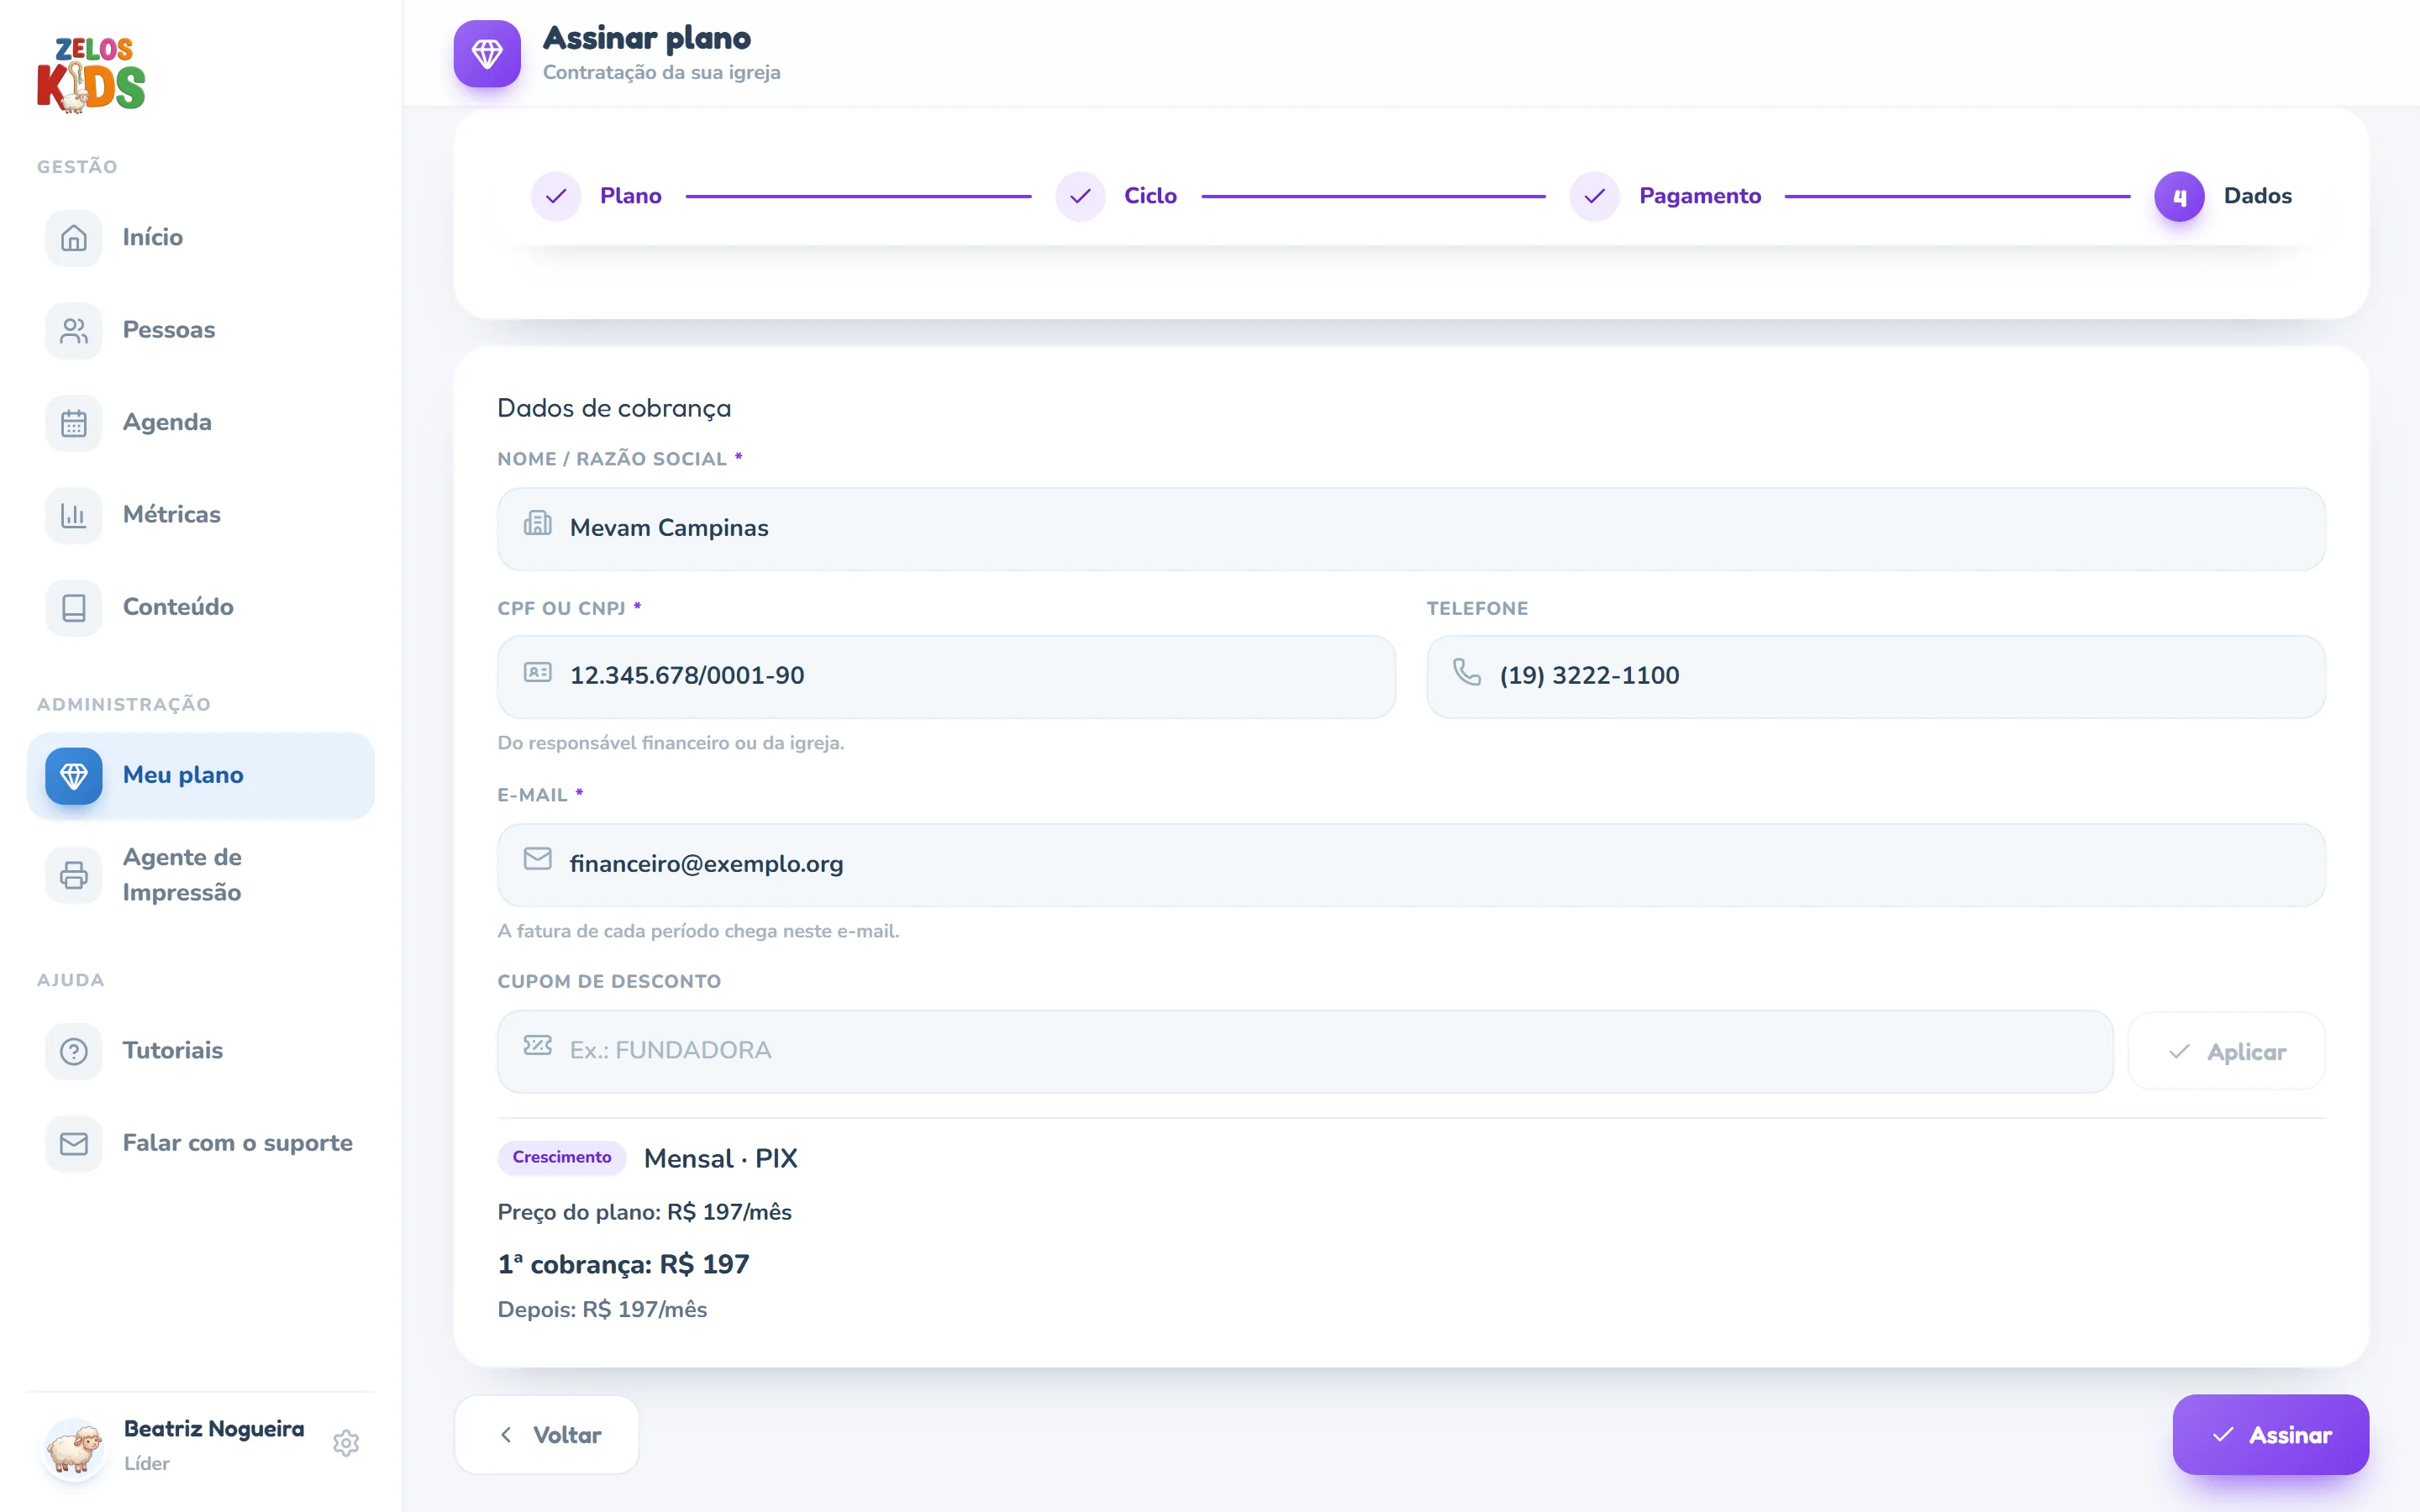Click the 'Dados de cobrança' heading

click(614, 408)
